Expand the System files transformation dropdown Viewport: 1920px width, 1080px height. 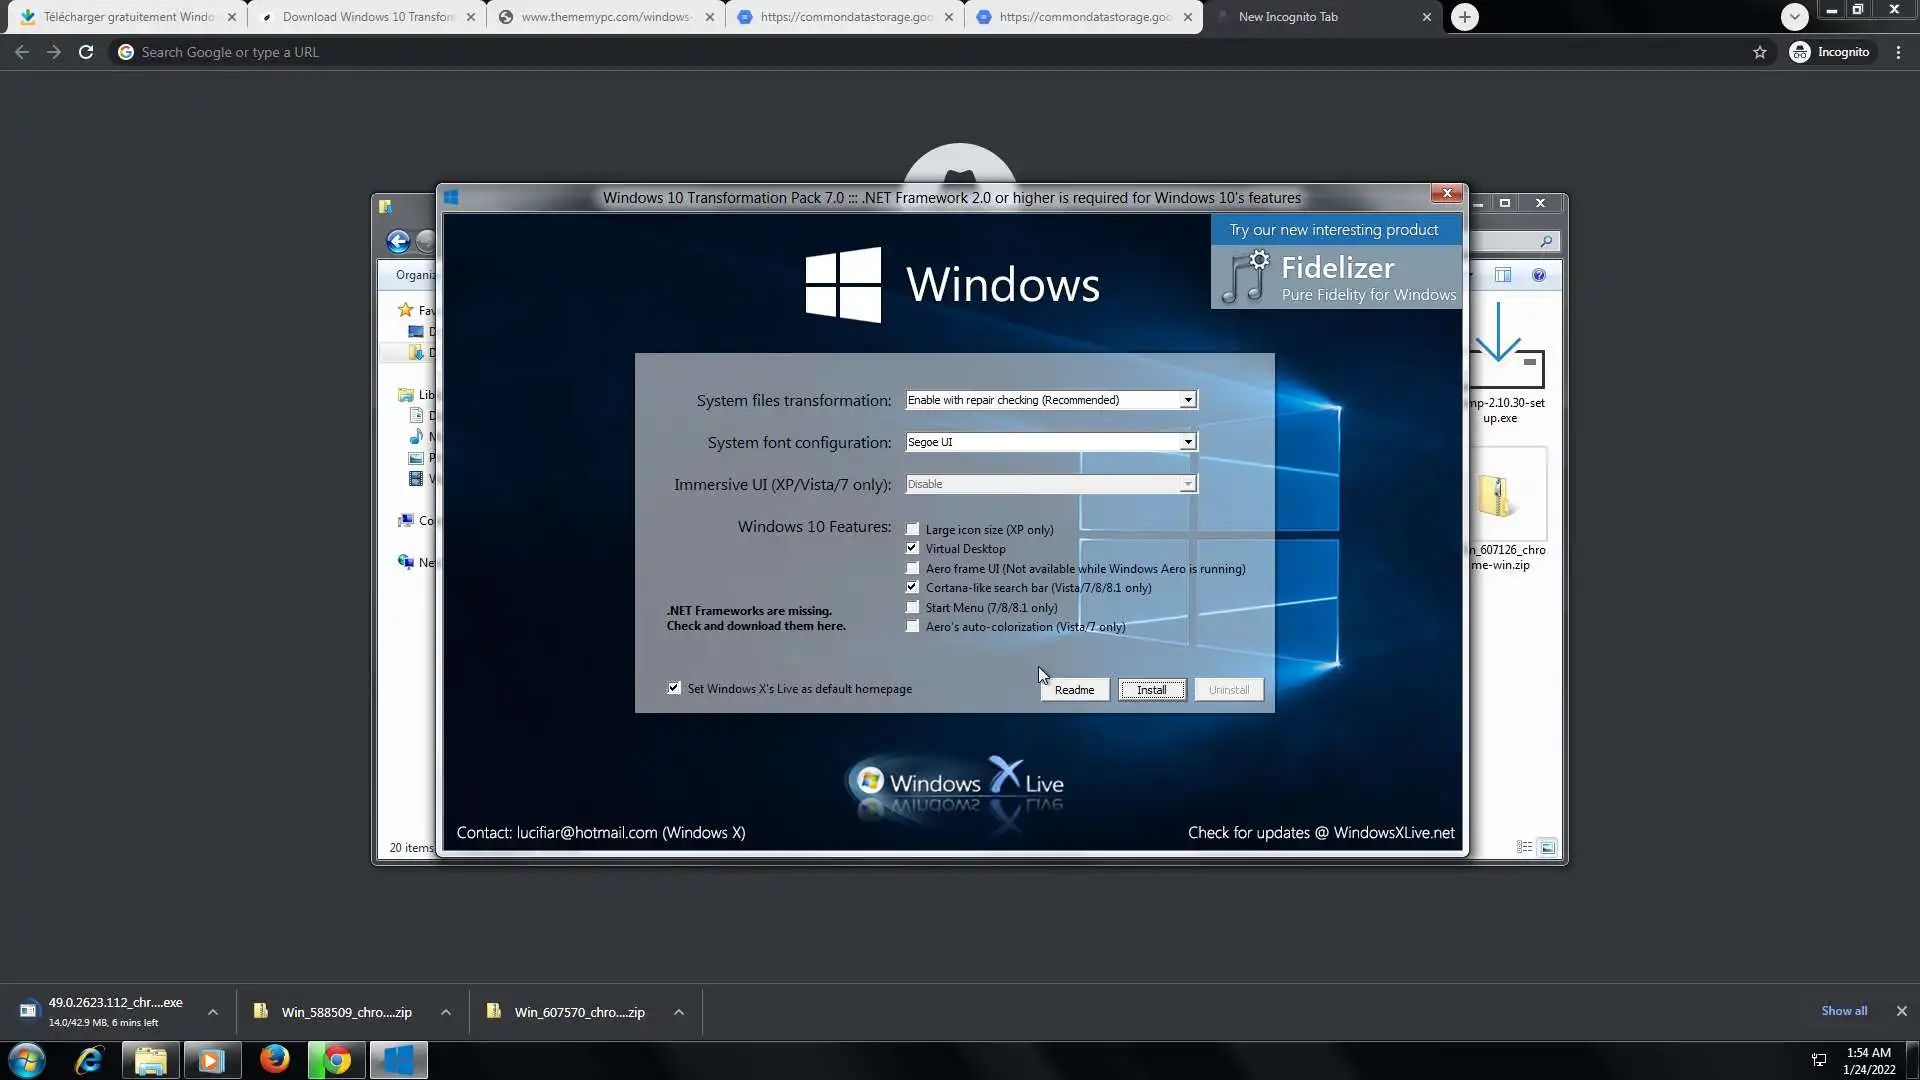coord(1187,400)
